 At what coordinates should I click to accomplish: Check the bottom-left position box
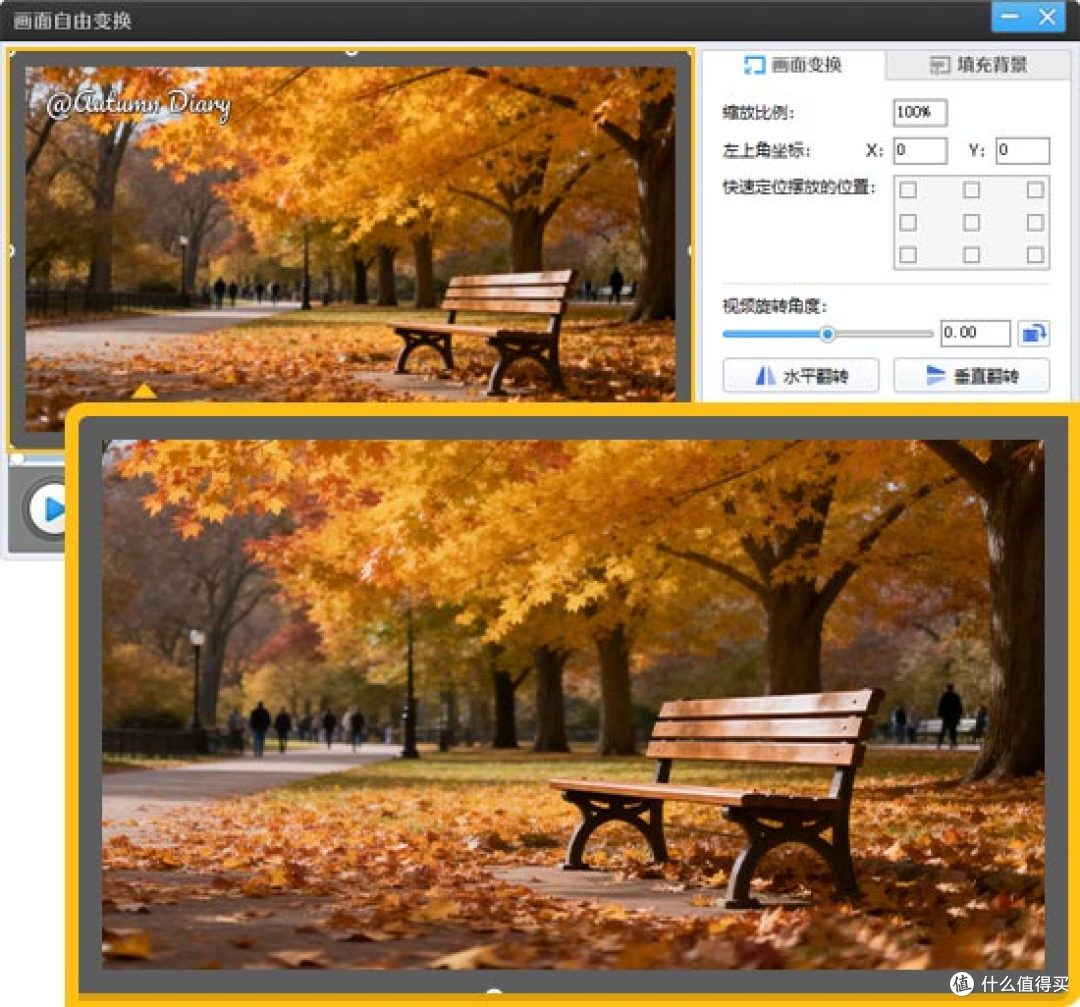(908, 255)
